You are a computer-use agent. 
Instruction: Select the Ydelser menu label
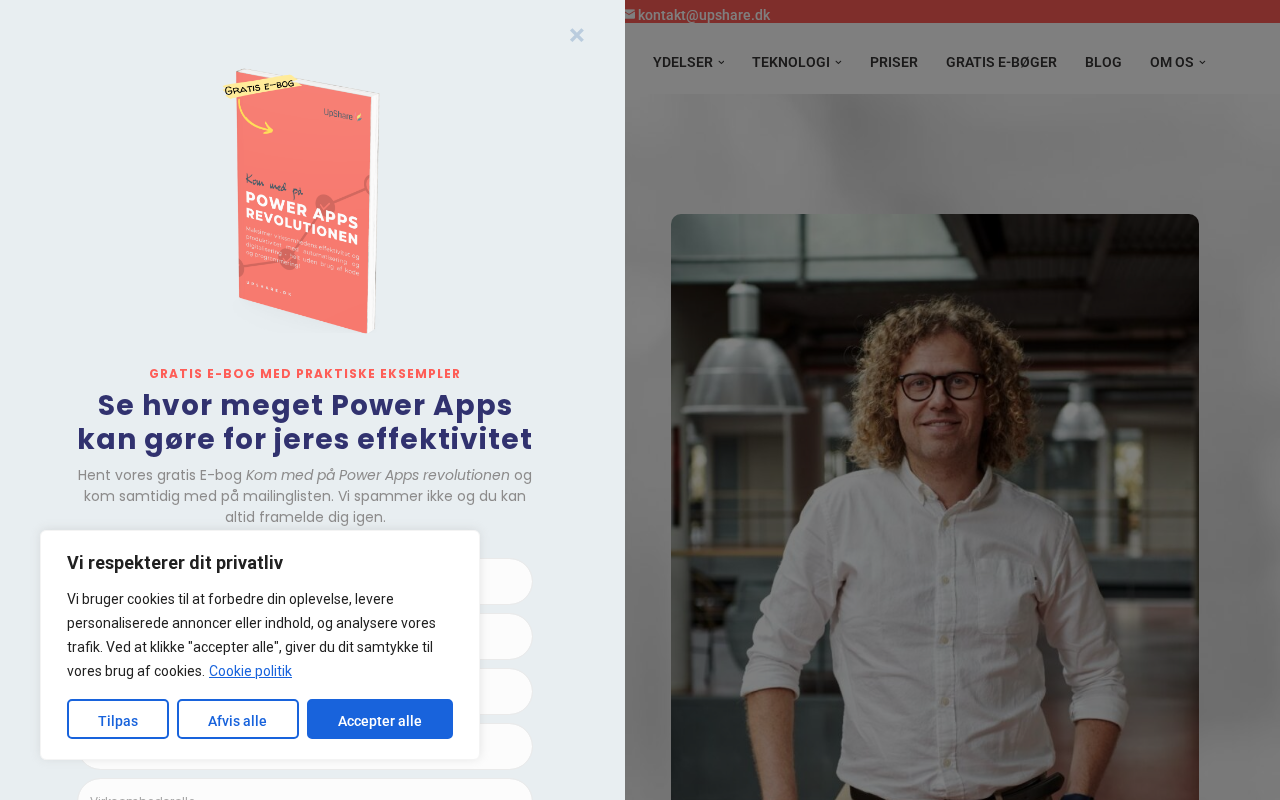683,62
